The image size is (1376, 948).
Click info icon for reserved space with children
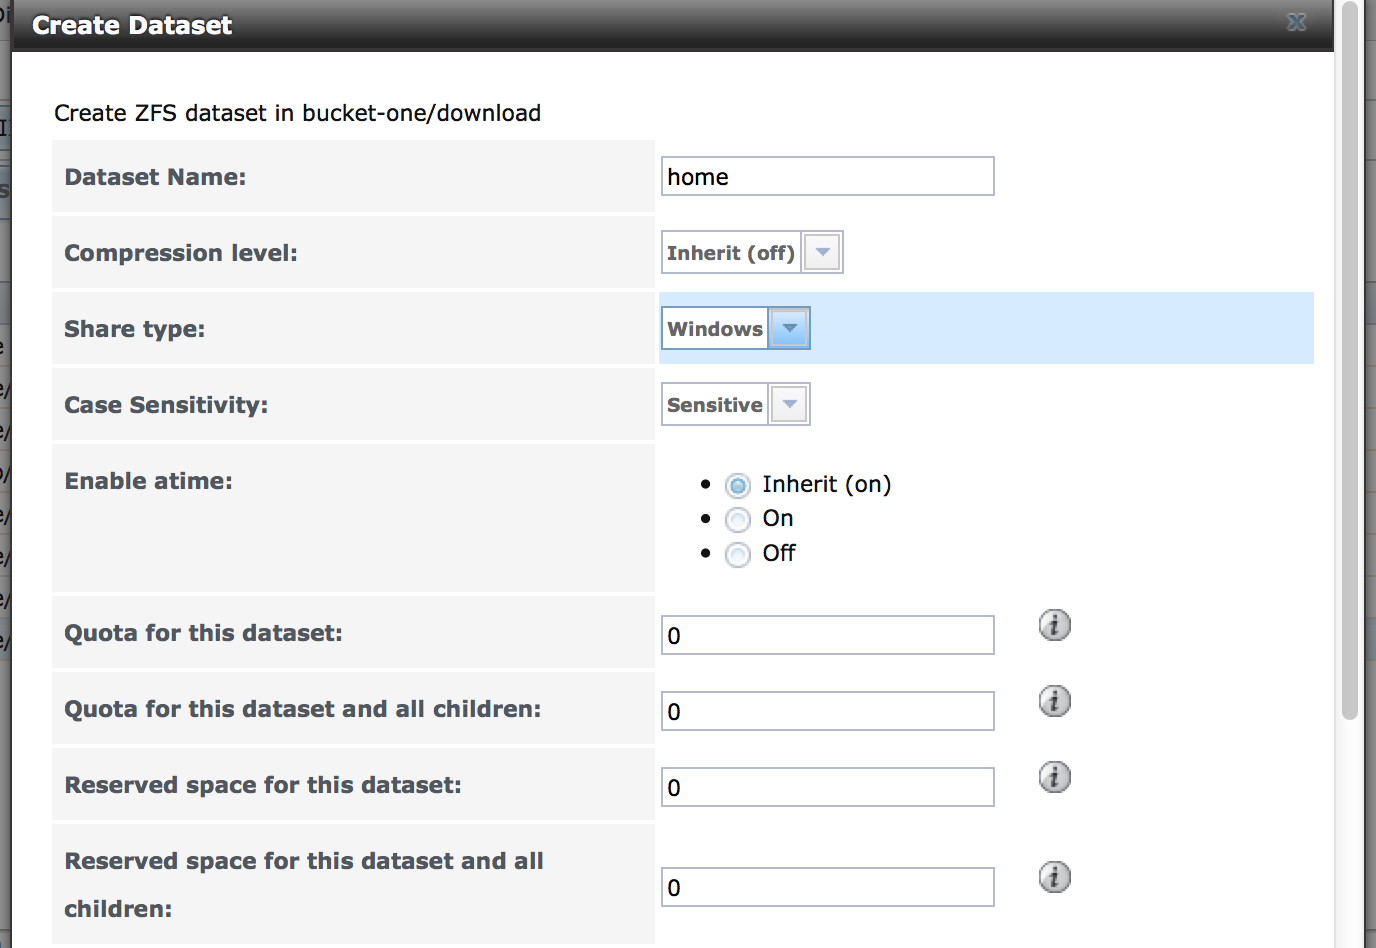1054,877
